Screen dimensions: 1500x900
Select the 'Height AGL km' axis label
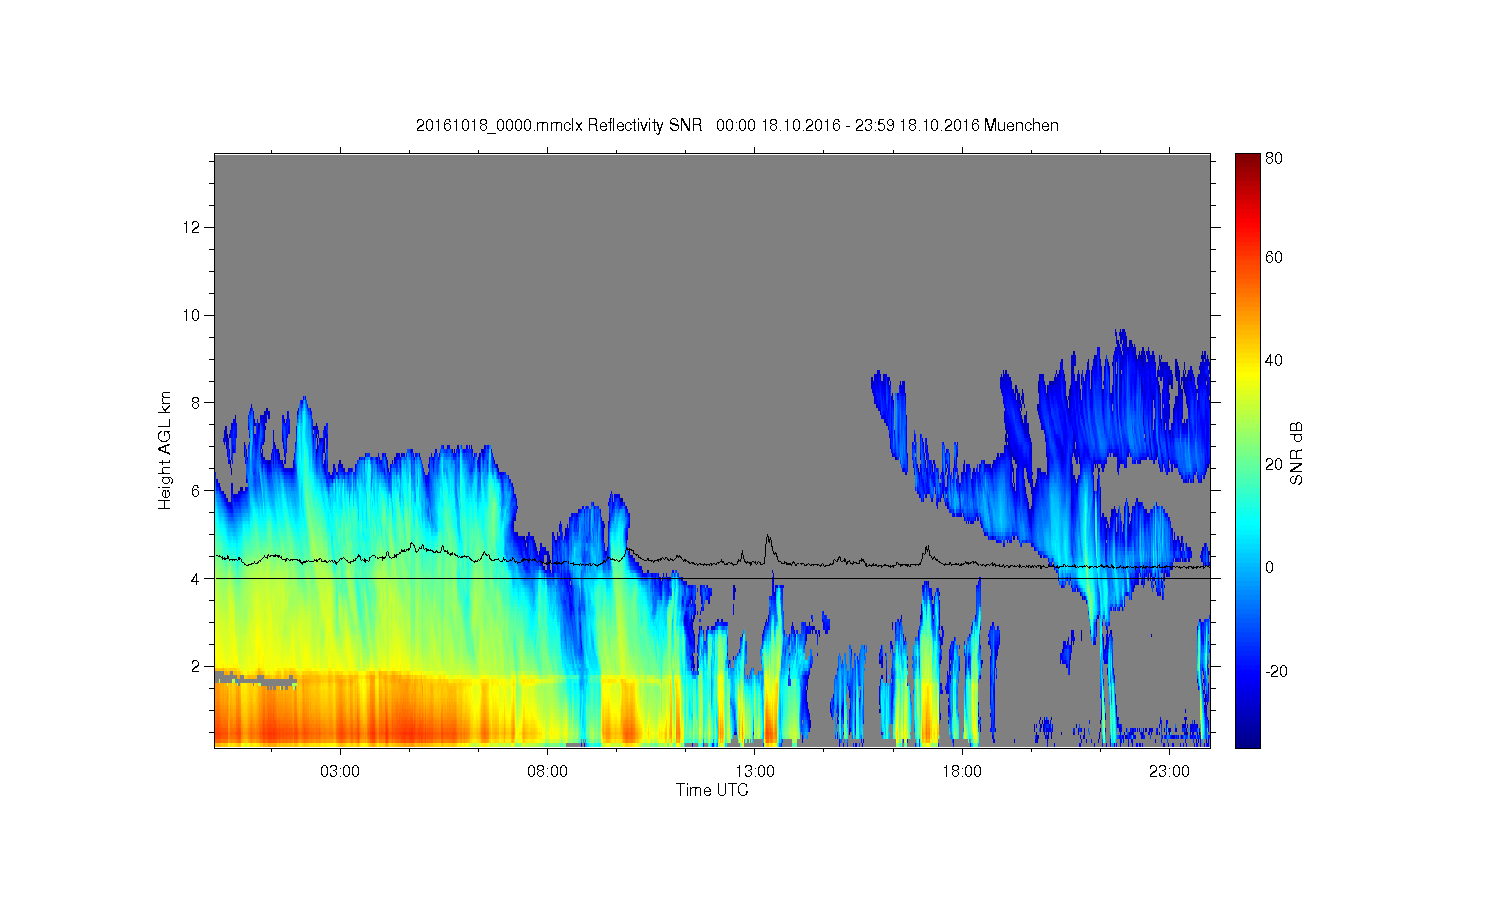click(165, 450)
